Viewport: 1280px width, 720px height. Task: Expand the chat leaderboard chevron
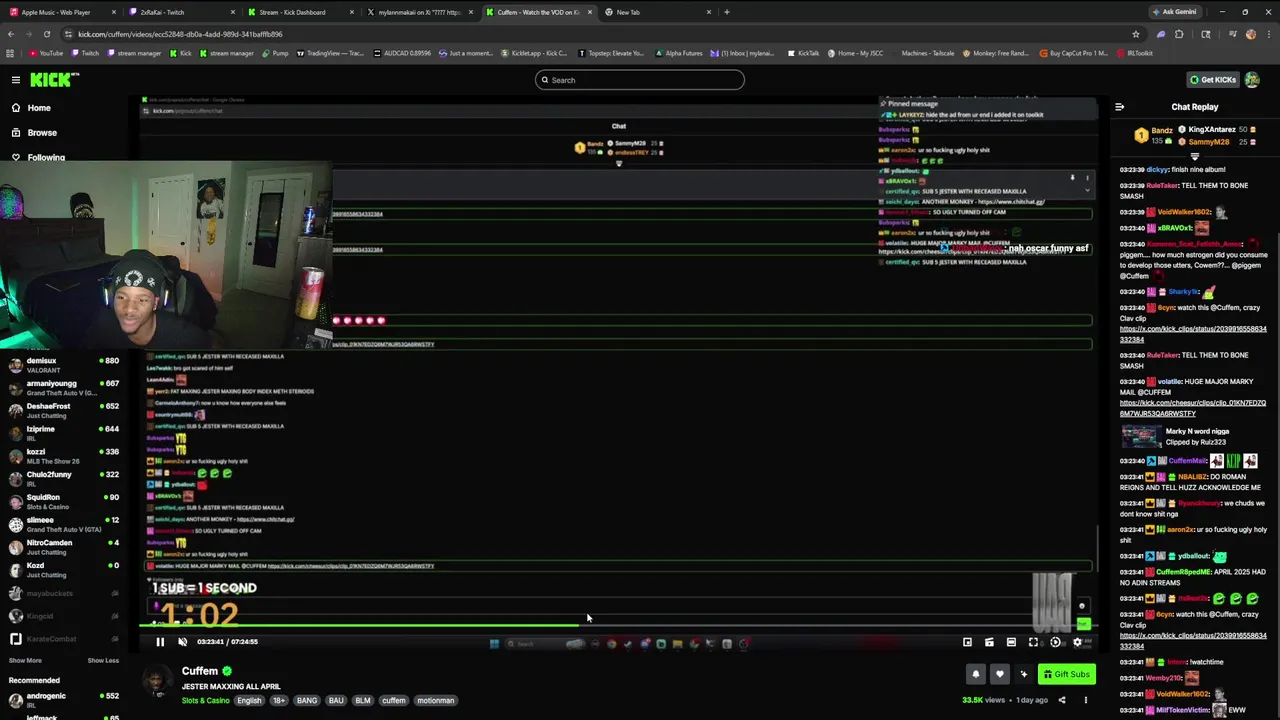pos(1194,157)
